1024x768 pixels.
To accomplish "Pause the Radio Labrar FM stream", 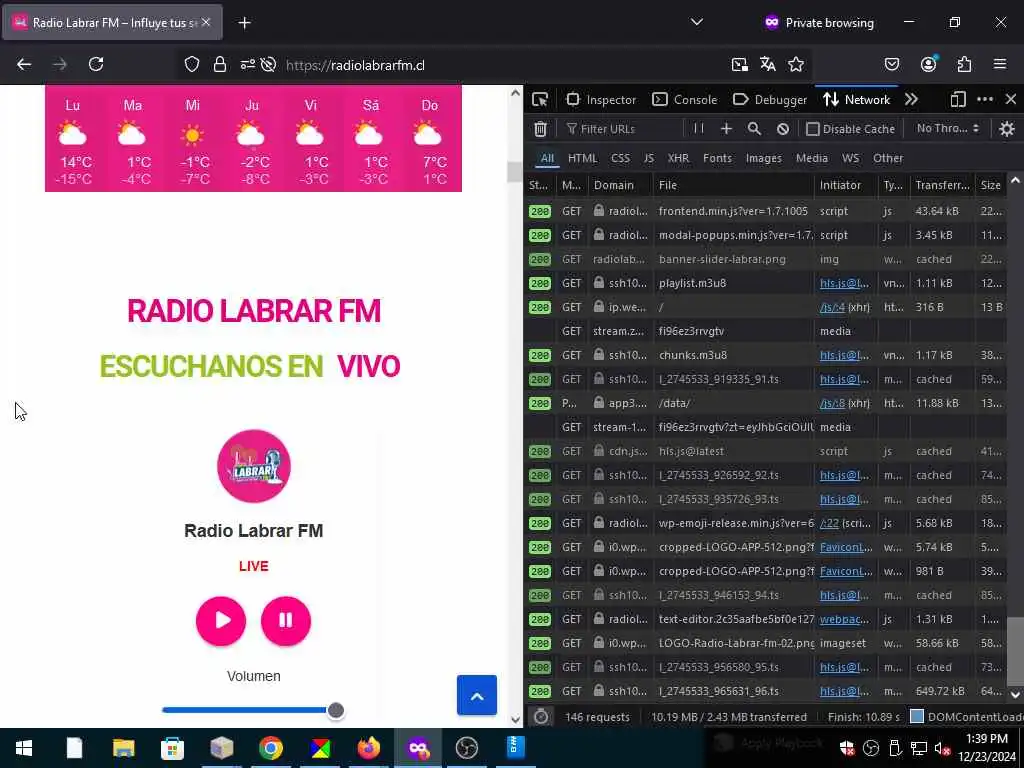I will (x=286, y=620).
